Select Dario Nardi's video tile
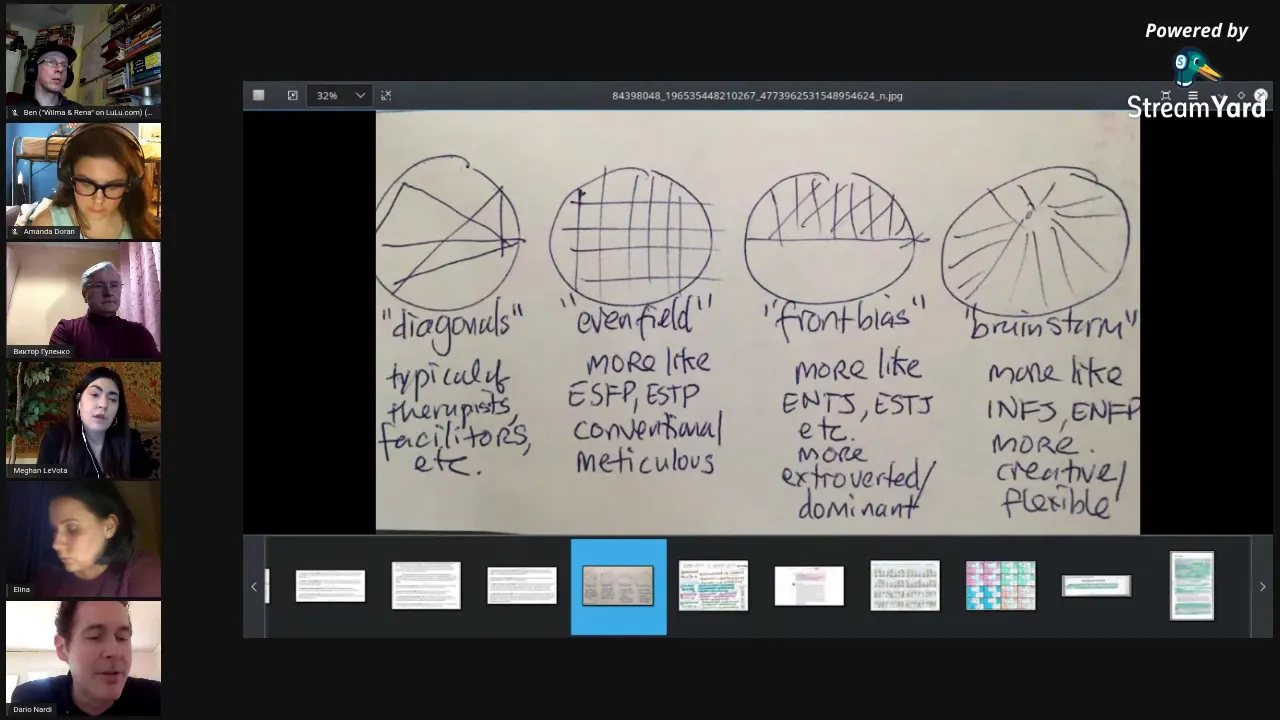 83,658
